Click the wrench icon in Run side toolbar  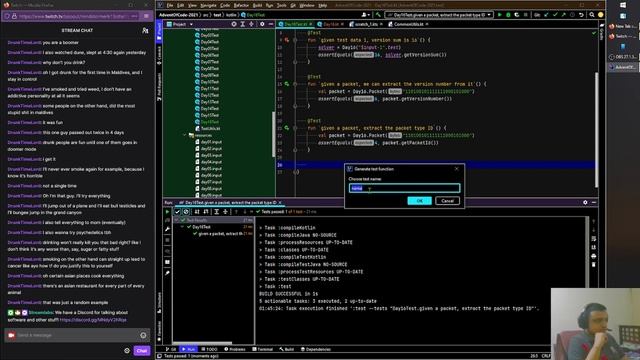(x=167, y=229)
